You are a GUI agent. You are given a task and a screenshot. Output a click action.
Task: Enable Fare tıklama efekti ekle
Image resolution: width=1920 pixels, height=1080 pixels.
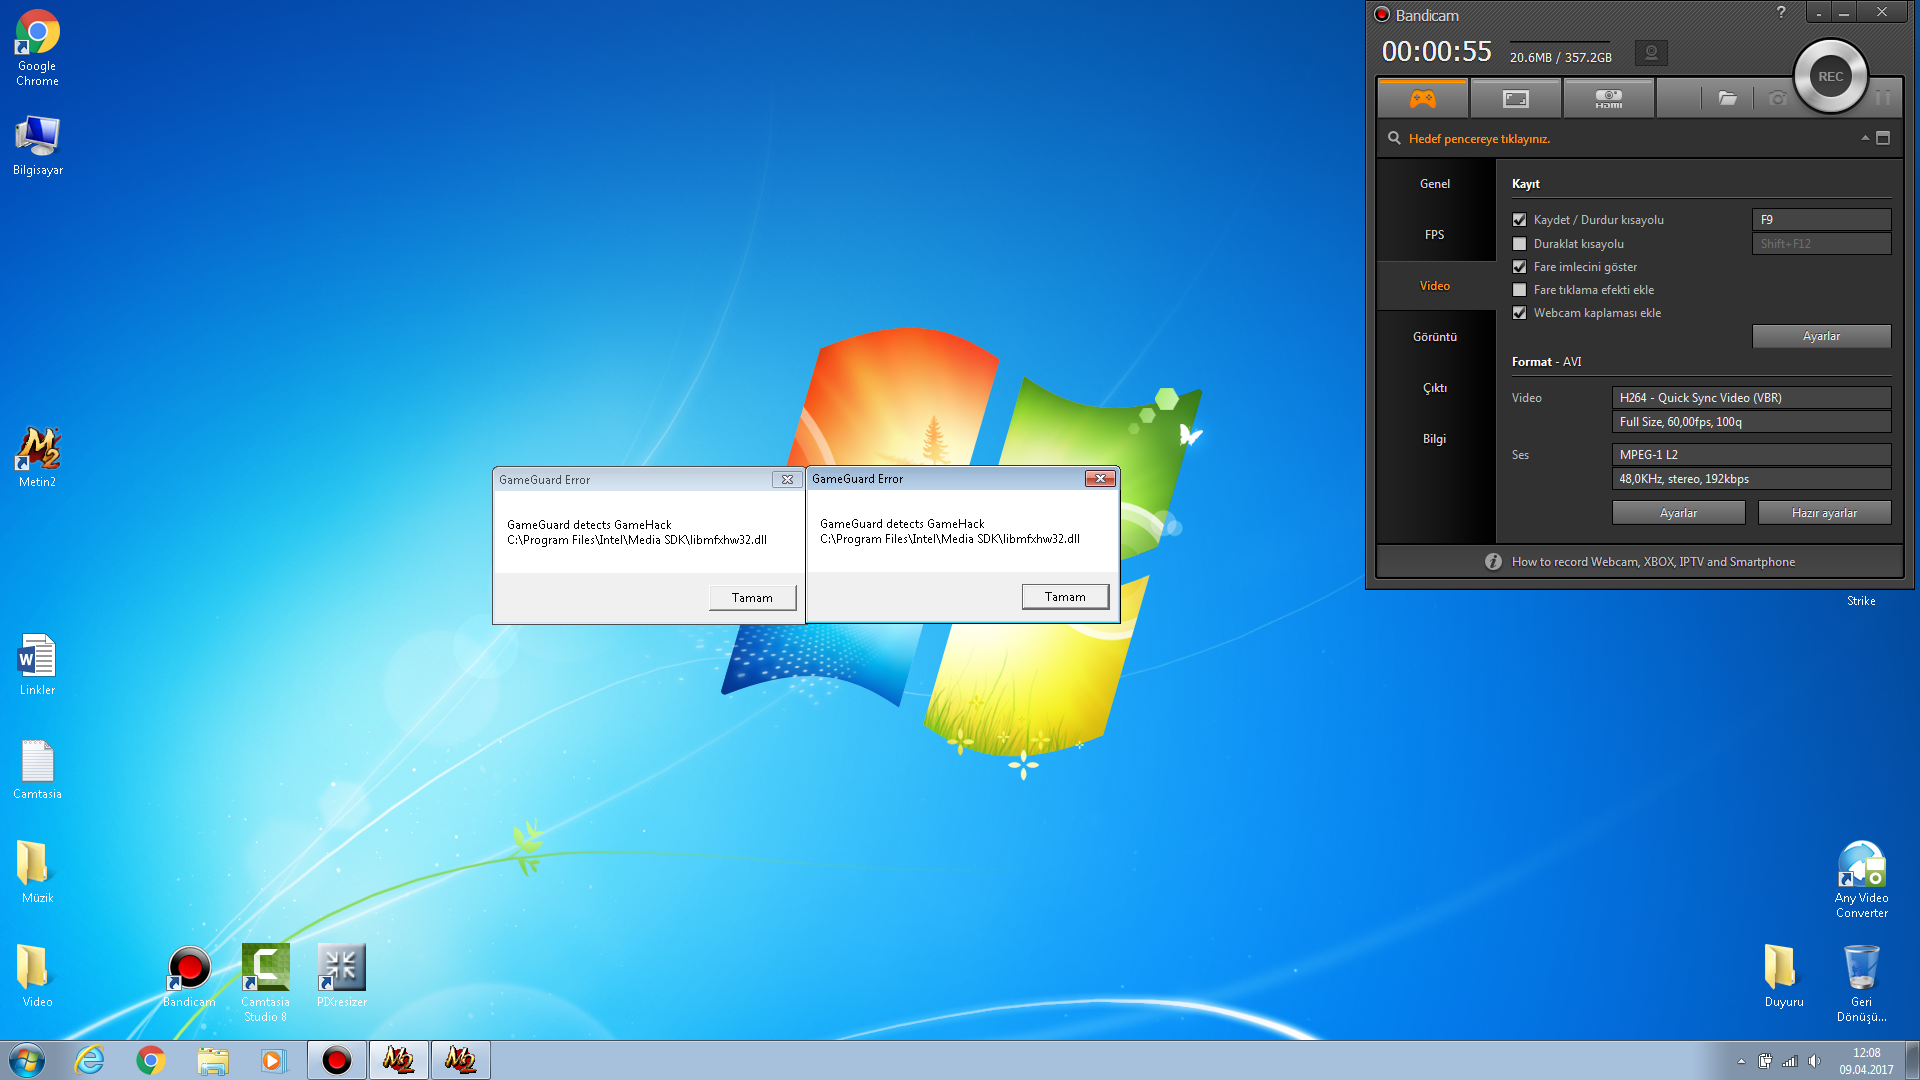(1520, 290)
